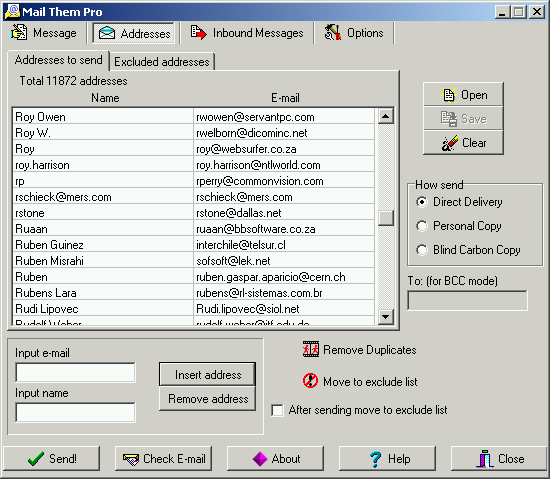Viewport: 550px width, 479px height.
Task: Choose the Personal Copy send mode
Action: pos(422,226)
